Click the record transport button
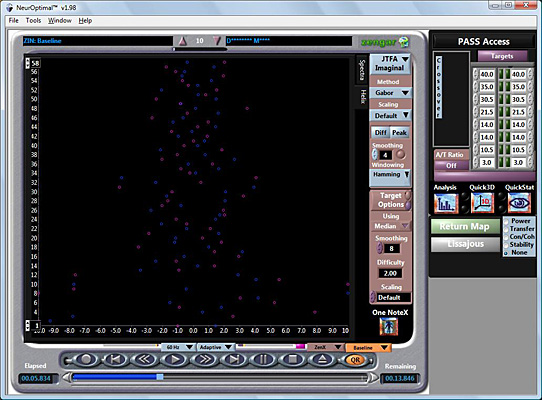The width and height of the screenshot is (542, 400). coord(86,360)
